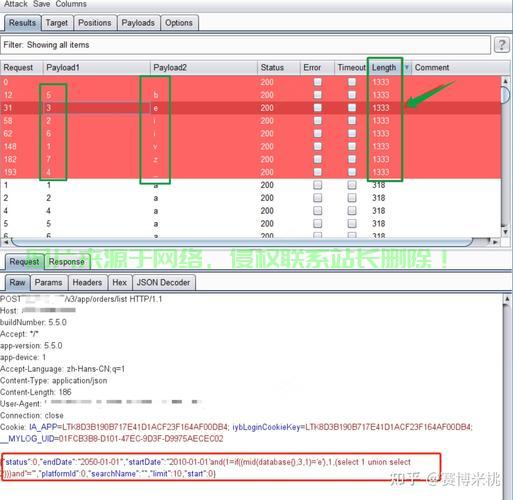Click horizontal scrollbar left arrow

[x=5, y=242]
